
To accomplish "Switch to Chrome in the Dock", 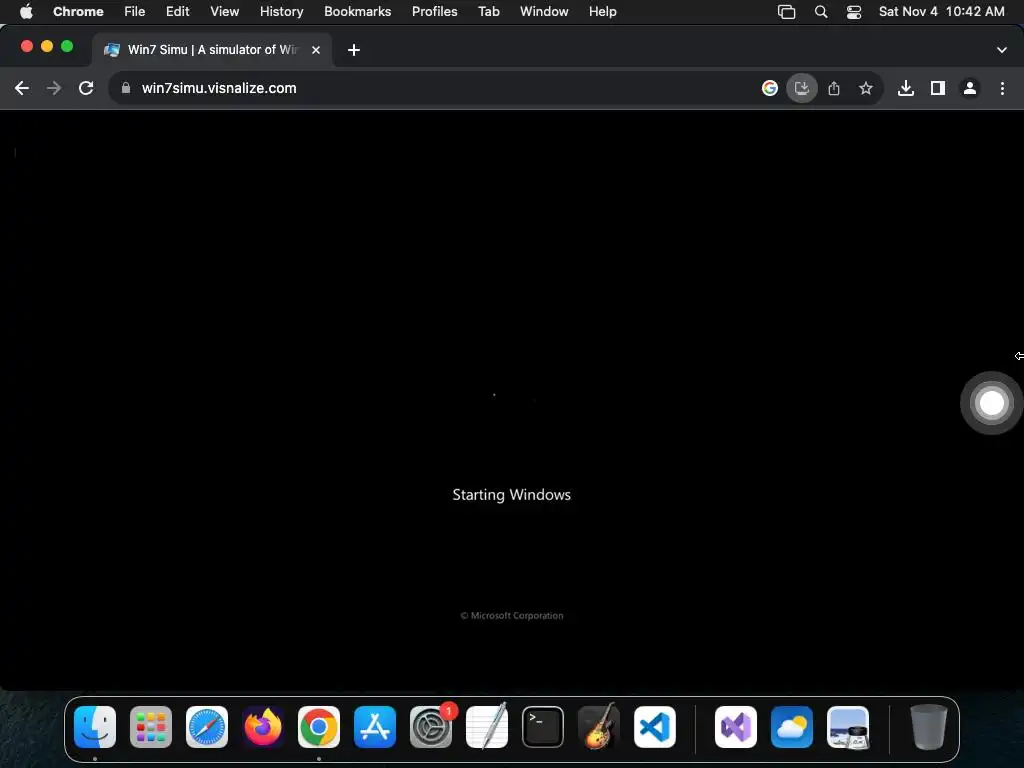I will 319,727.
